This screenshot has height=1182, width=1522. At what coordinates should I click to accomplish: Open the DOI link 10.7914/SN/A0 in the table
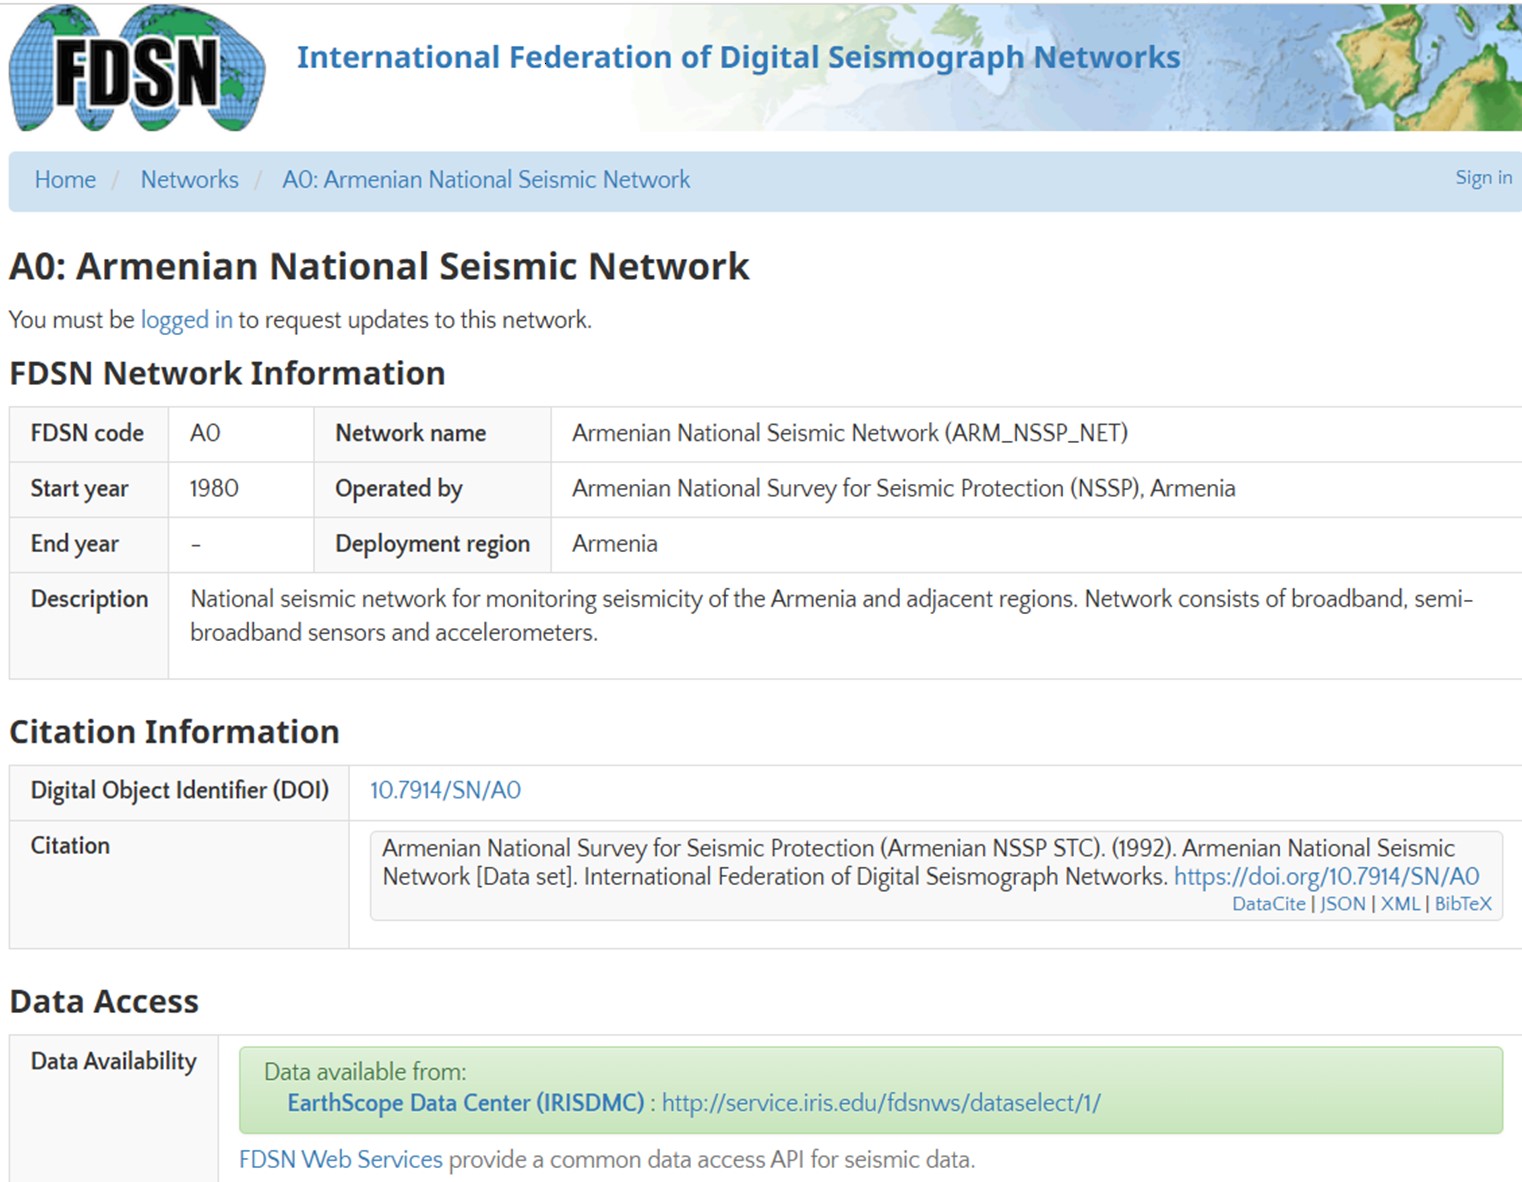[x=445, y=791]
